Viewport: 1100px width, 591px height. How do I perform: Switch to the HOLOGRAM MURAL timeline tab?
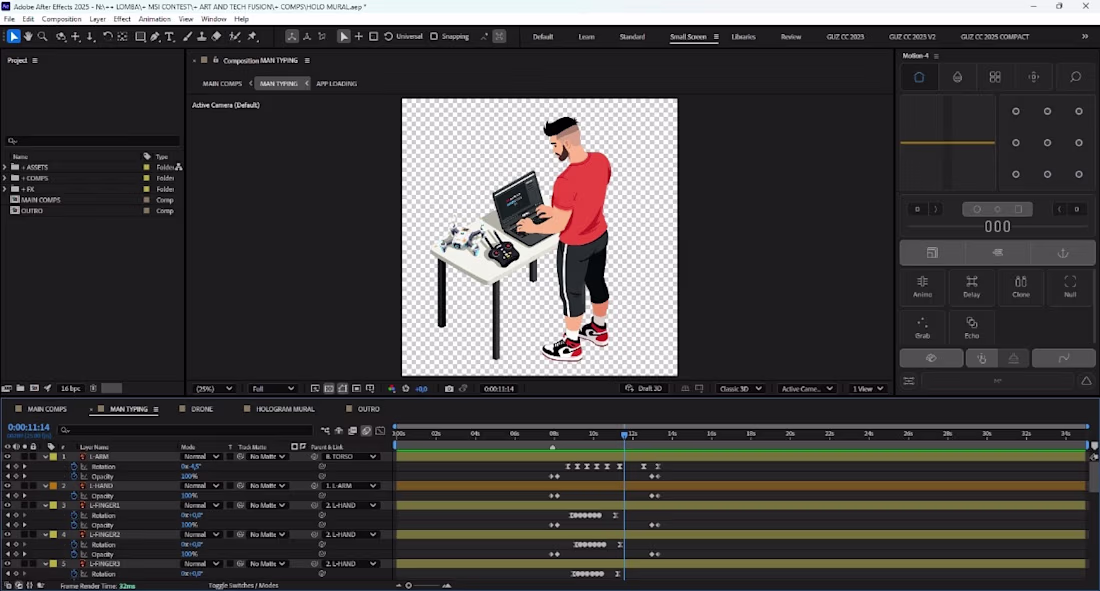285,409
